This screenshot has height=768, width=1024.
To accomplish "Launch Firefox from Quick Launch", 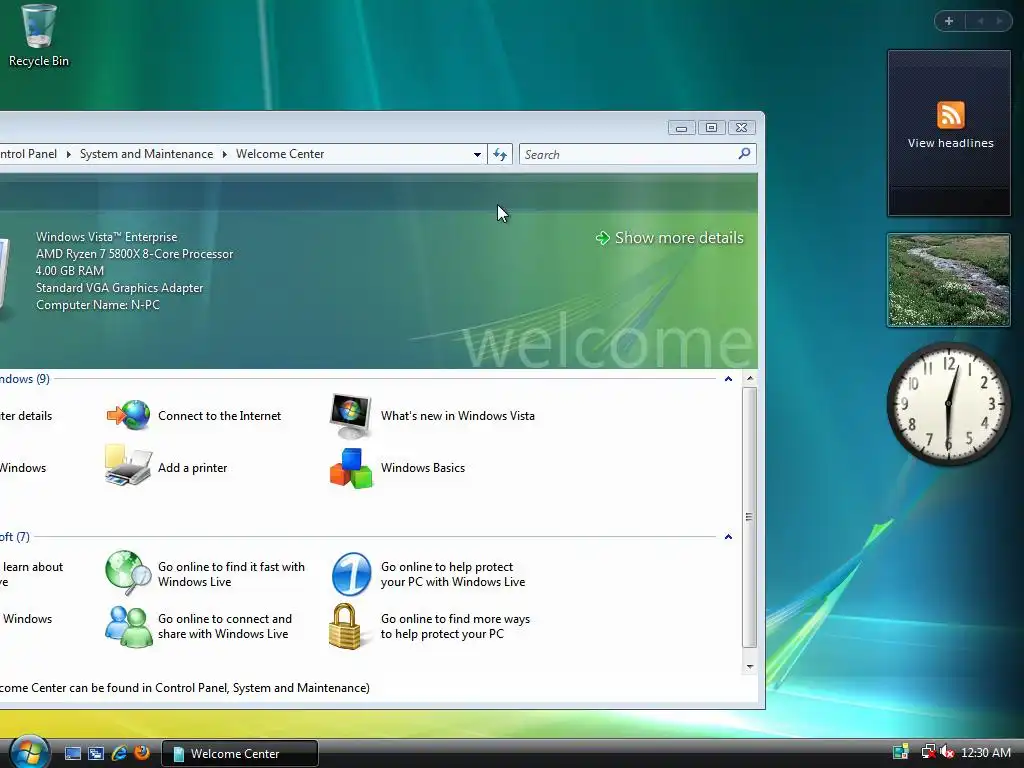I will point(142,753).
